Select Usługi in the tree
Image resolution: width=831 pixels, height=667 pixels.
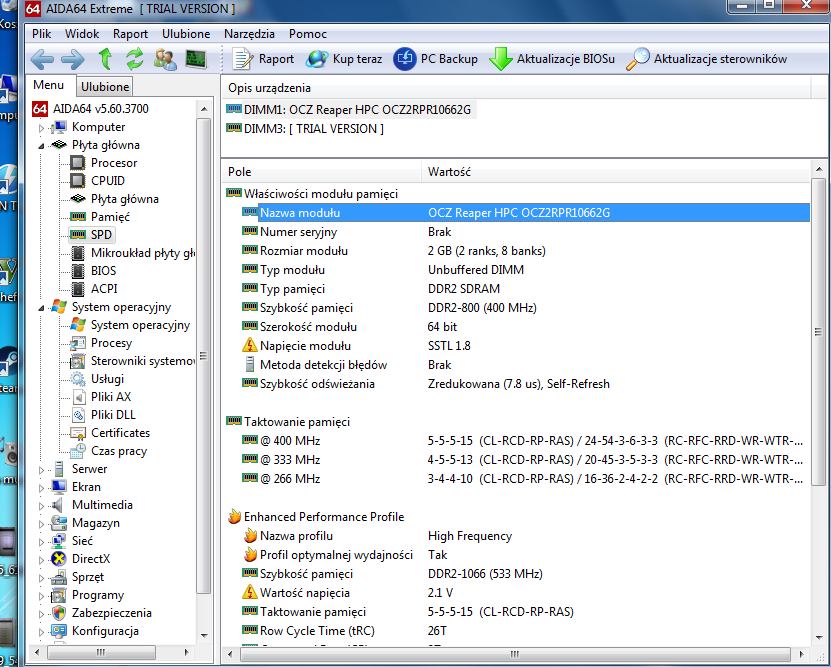coord(107,379)
